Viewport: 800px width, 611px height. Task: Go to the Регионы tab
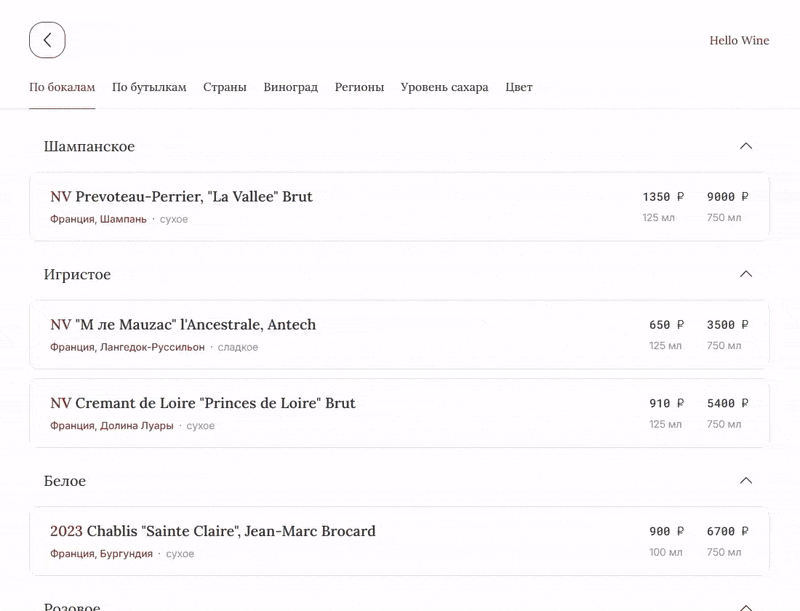coord(359,87)
